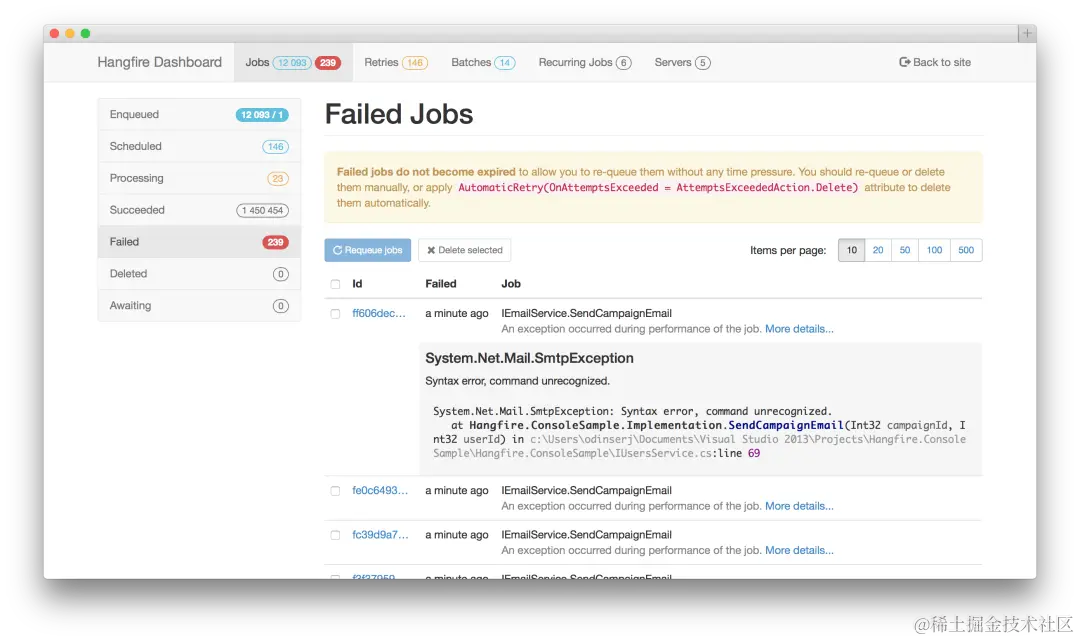Screen dimensions: 1080x641
Task: Select Deleted in the sidebar
Action: (199, 273)
